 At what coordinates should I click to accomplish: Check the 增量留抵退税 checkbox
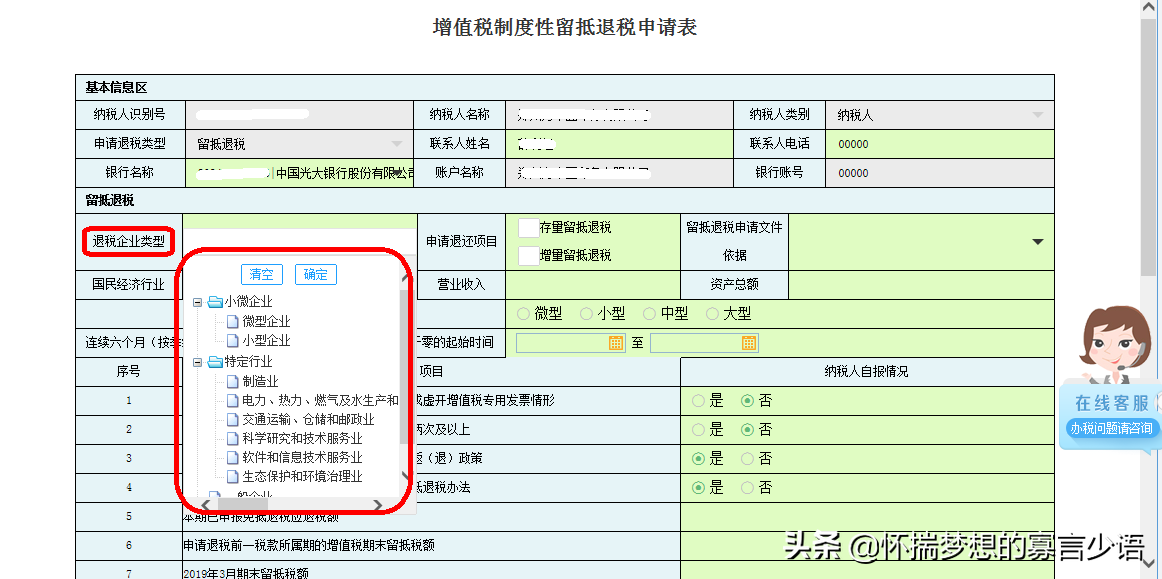[x=528, y=255]
